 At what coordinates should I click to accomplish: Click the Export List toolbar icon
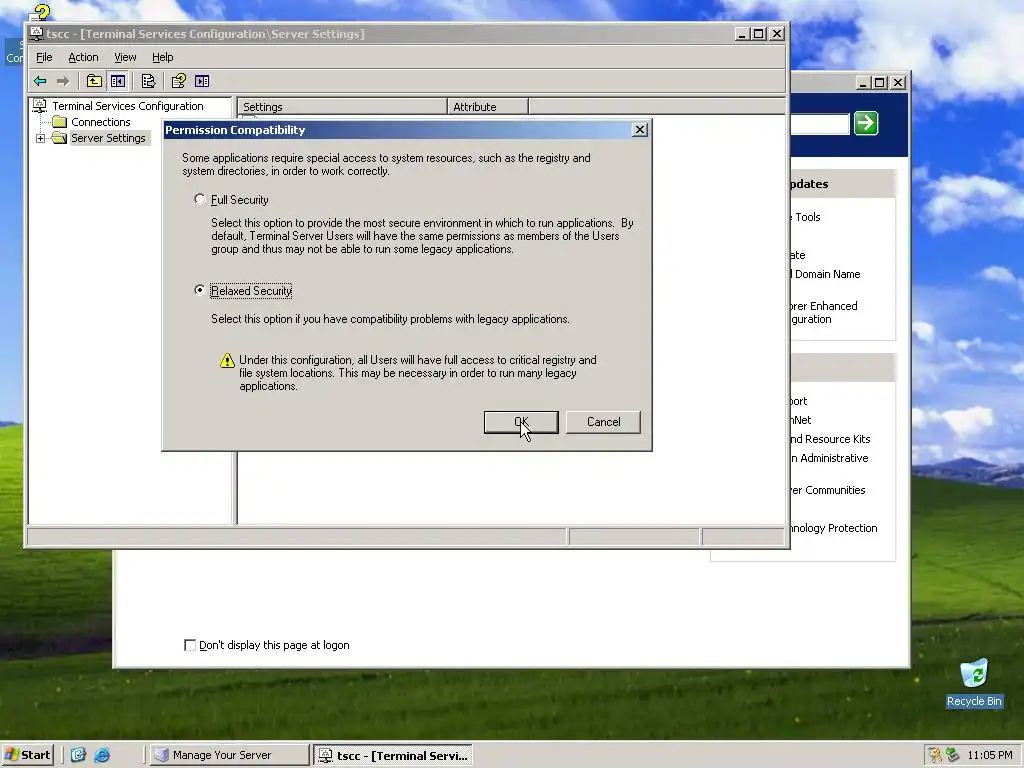[148, 81]
